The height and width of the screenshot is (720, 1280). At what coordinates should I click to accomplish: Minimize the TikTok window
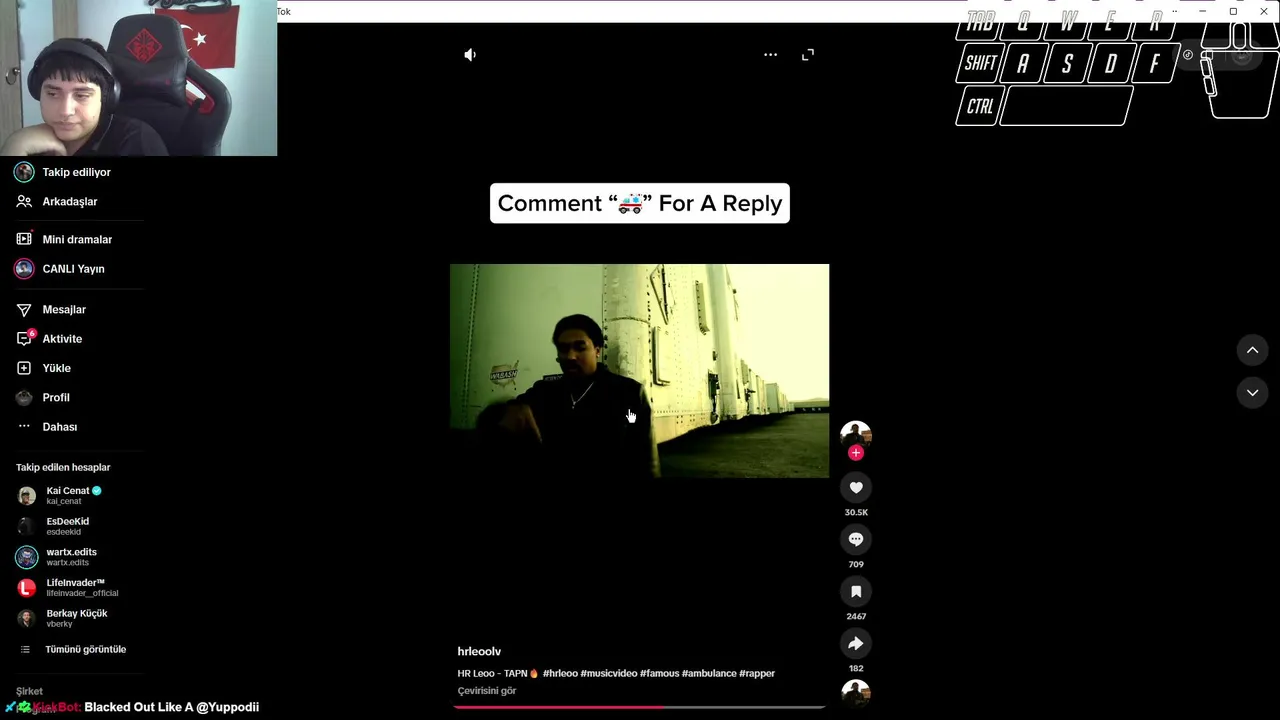pyautogui.click(x=1202, y=11)
